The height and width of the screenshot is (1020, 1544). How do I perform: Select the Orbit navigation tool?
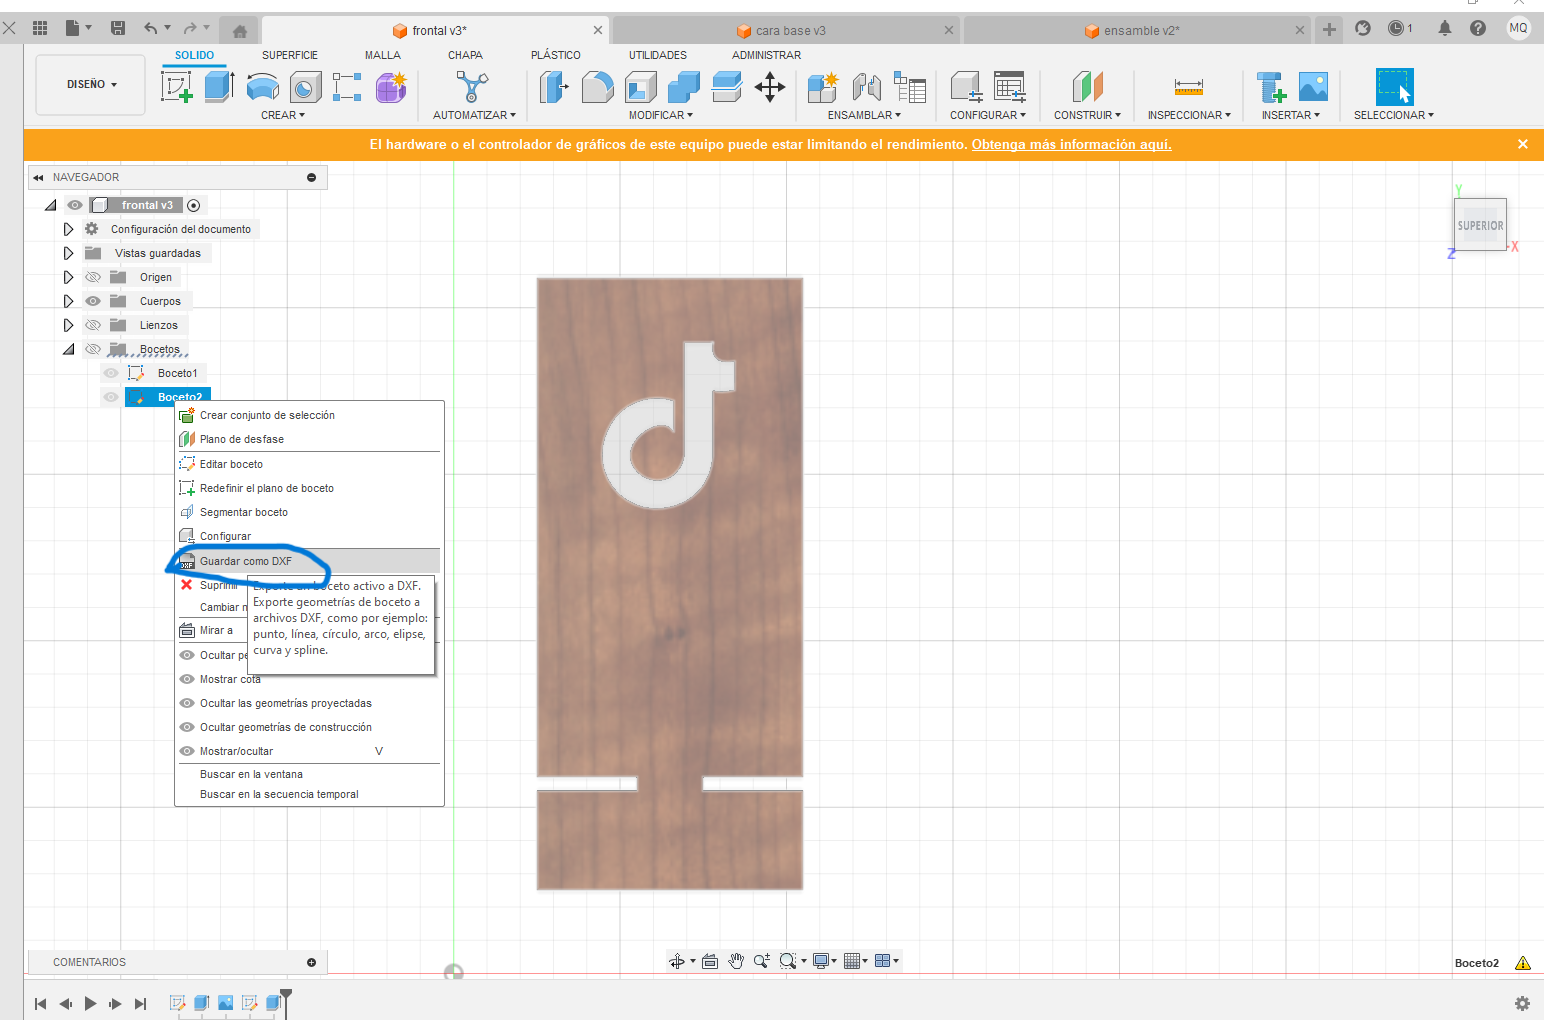(x=677, y=961)
